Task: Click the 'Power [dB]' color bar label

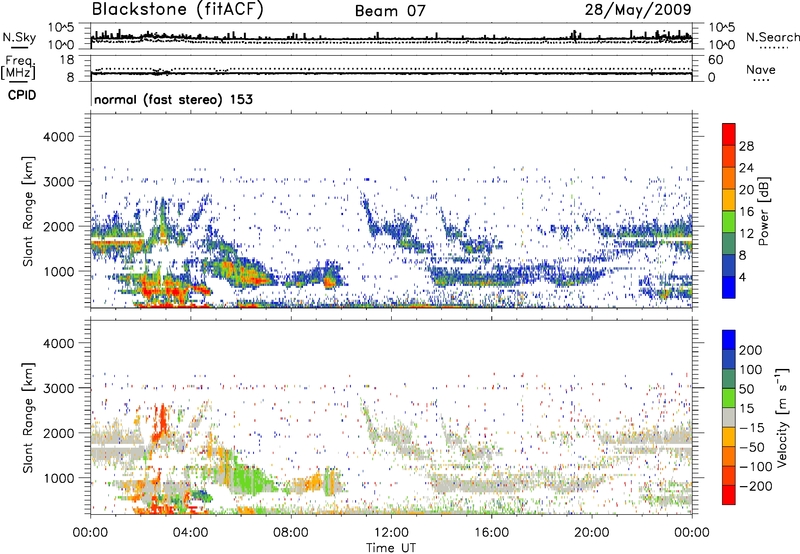Action: [763, 211]
